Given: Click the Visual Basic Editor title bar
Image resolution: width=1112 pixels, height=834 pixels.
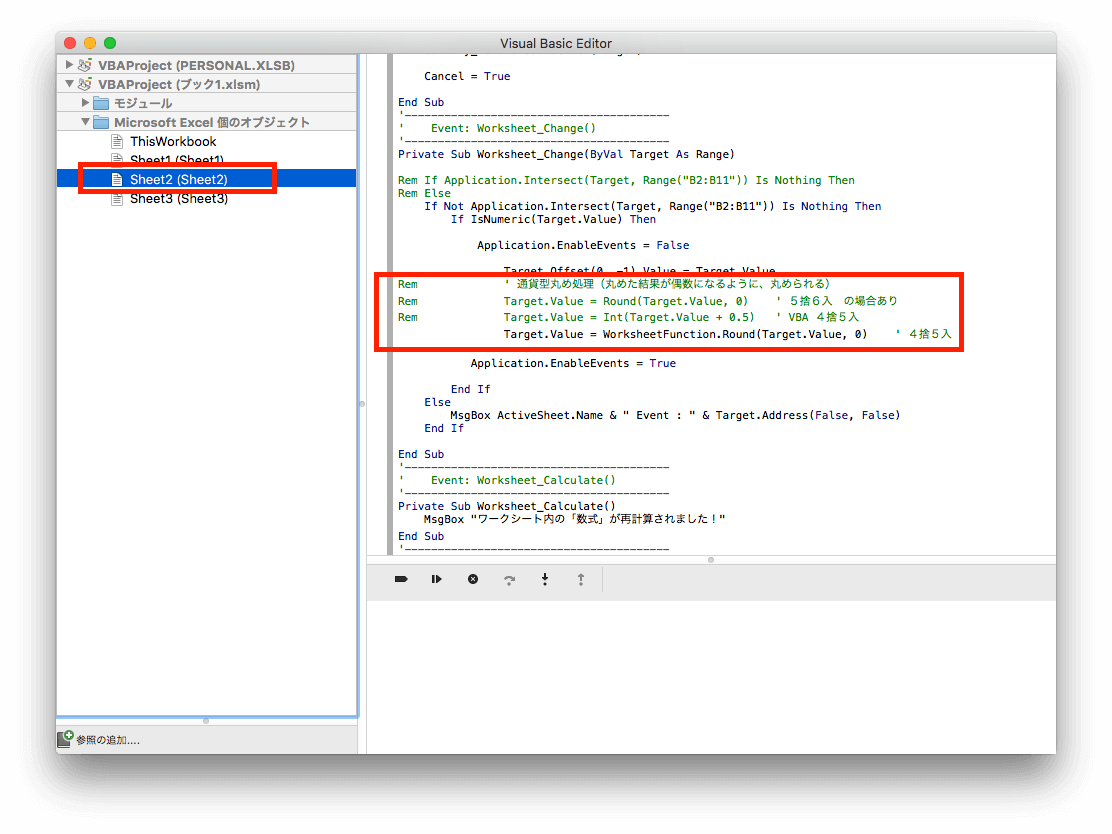Looking at the screenshot, I should [556, 43].
